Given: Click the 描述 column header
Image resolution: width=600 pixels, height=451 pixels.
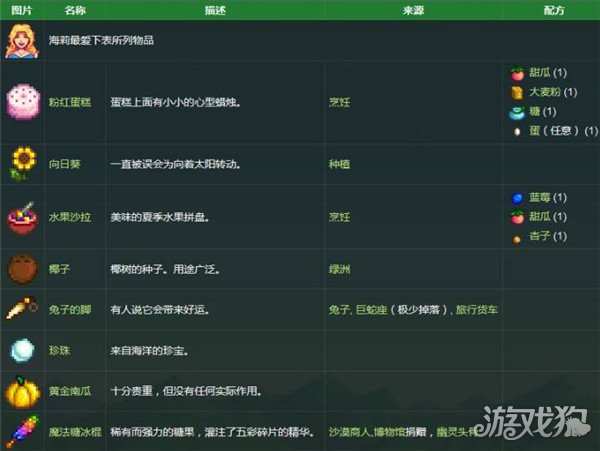Looking at the screenshot, I should (x=215, y=10).
